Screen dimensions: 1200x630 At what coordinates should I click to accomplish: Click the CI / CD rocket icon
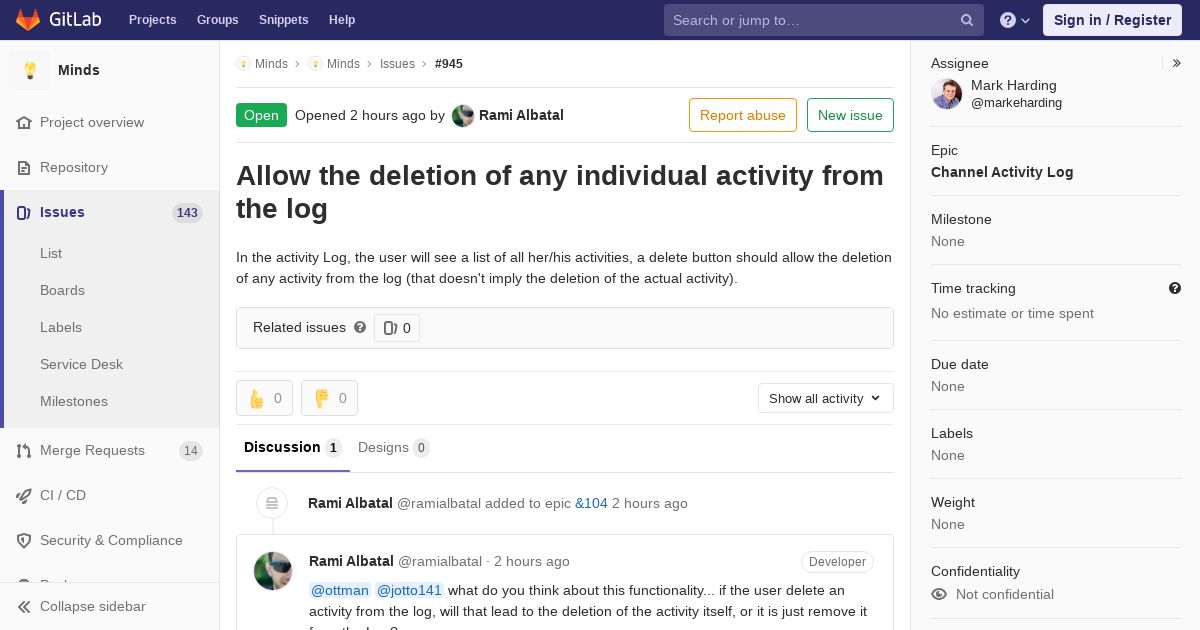pyautogui.click(x=24, y=496)
